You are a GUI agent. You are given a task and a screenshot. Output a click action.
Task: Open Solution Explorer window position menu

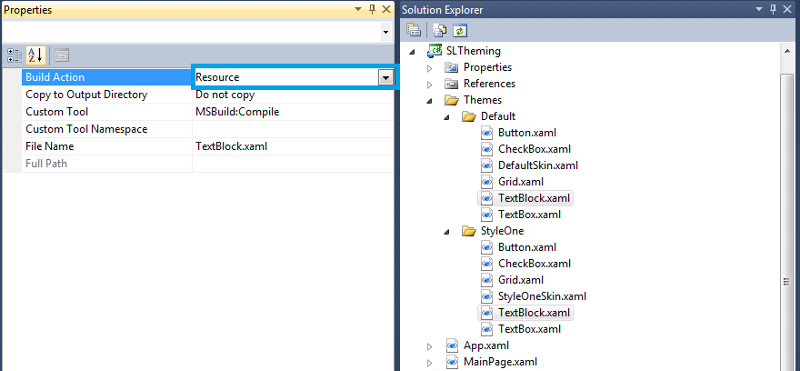759,9
